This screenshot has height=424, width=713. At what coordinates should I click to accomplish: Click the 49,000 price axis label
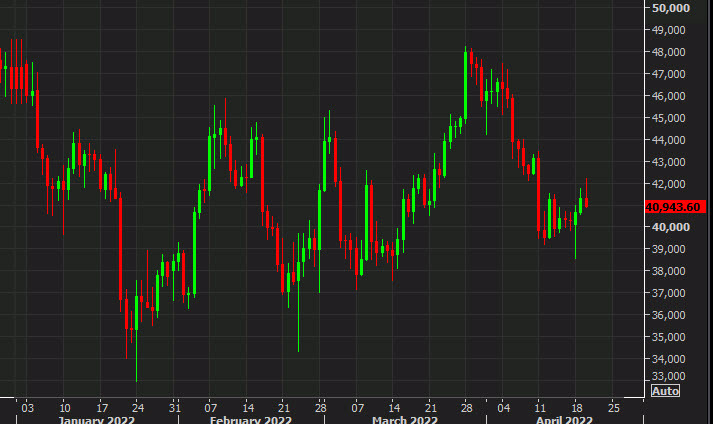[x=668, y=30]
